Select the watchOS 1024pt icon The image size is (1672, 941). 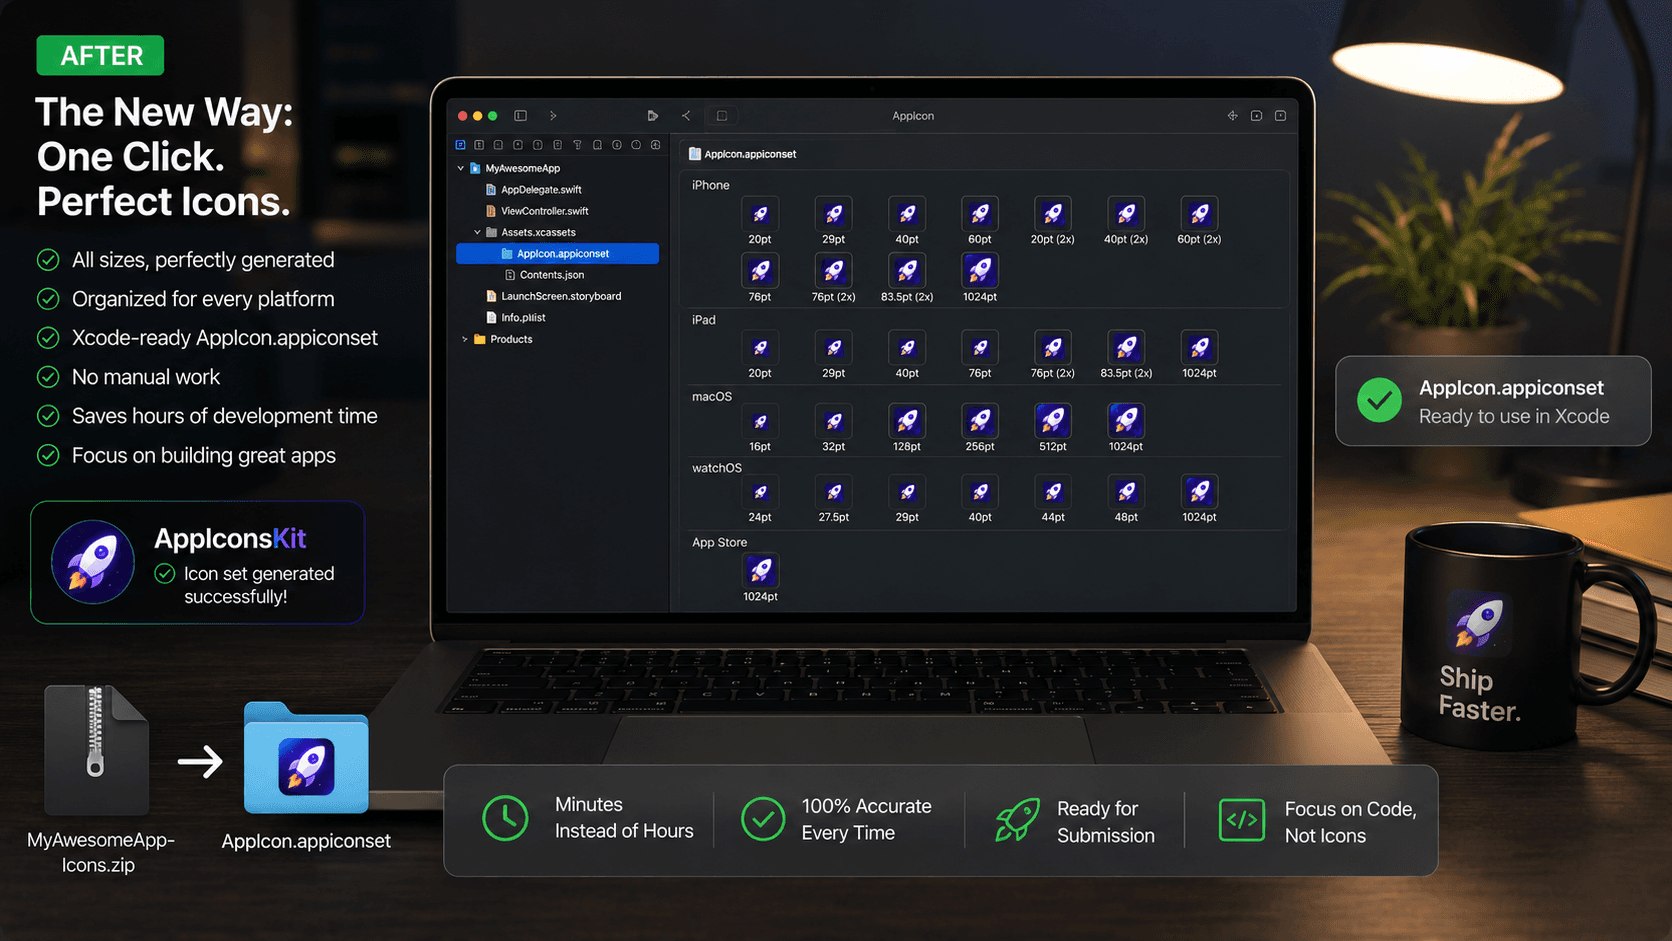point(1199,492)
